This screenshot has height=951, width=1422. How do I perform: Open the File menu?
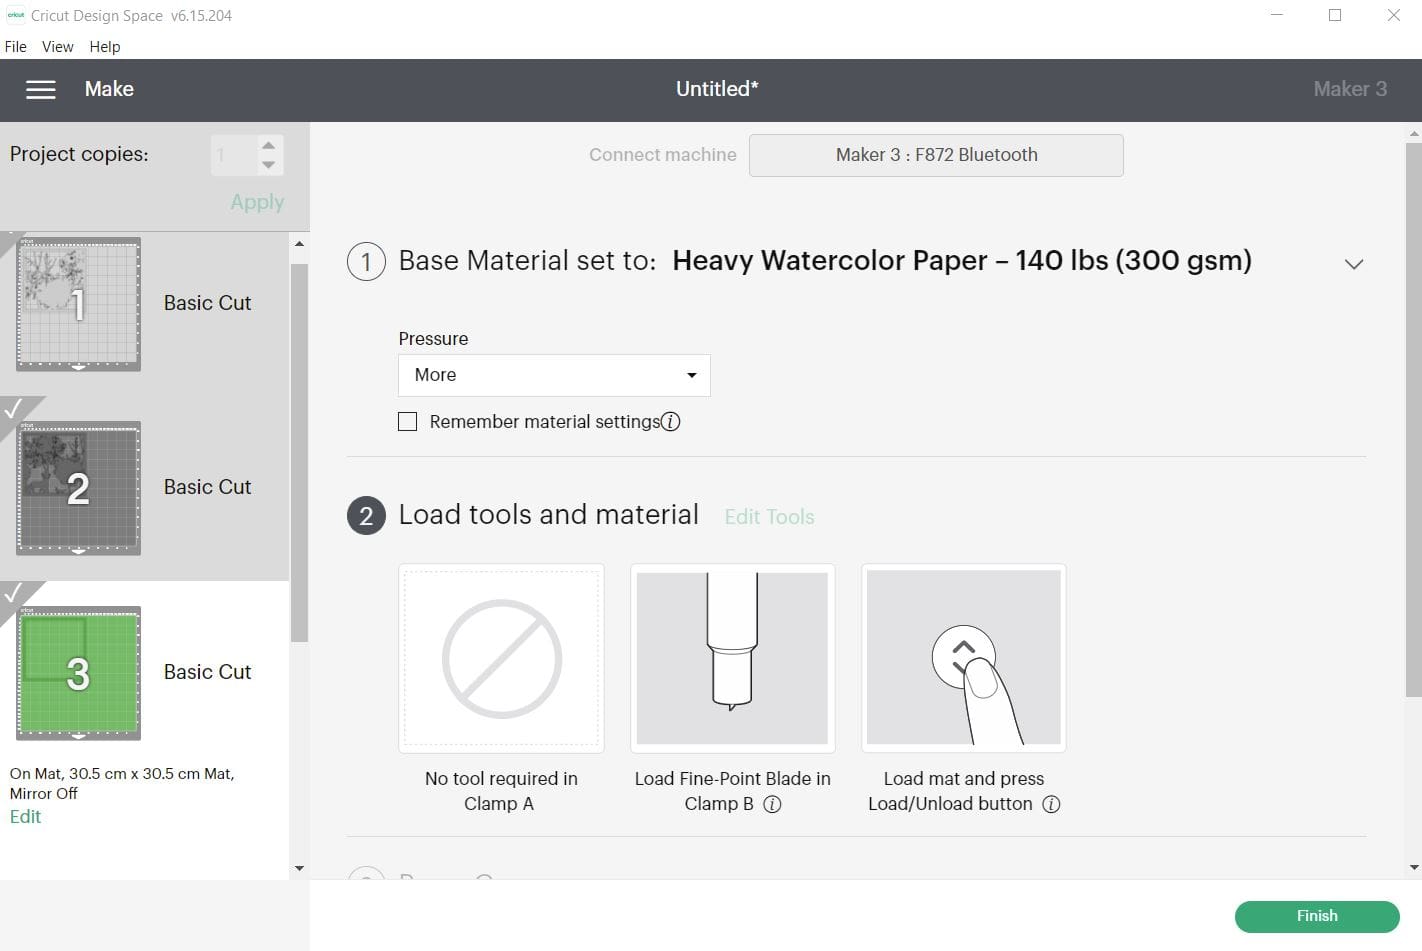(x=16, y=46)
